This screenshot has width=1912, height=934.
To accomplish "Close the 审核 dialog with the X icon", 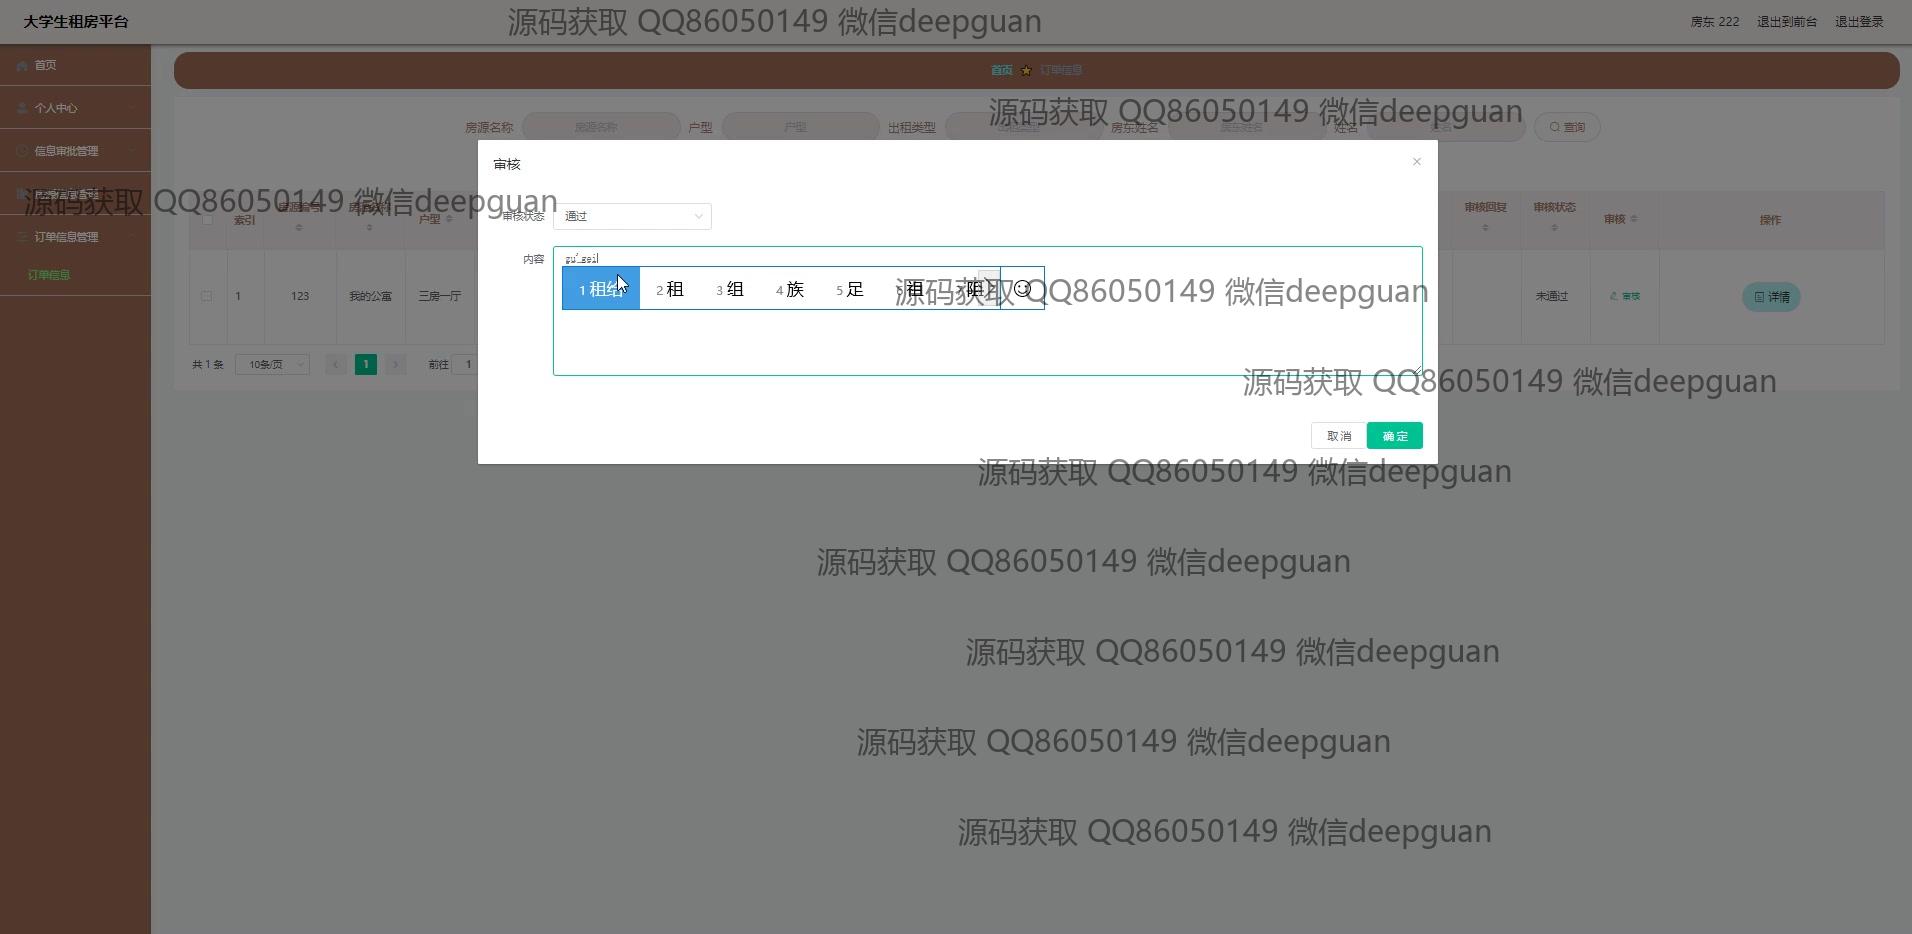I will click(x=1416, y=162).
